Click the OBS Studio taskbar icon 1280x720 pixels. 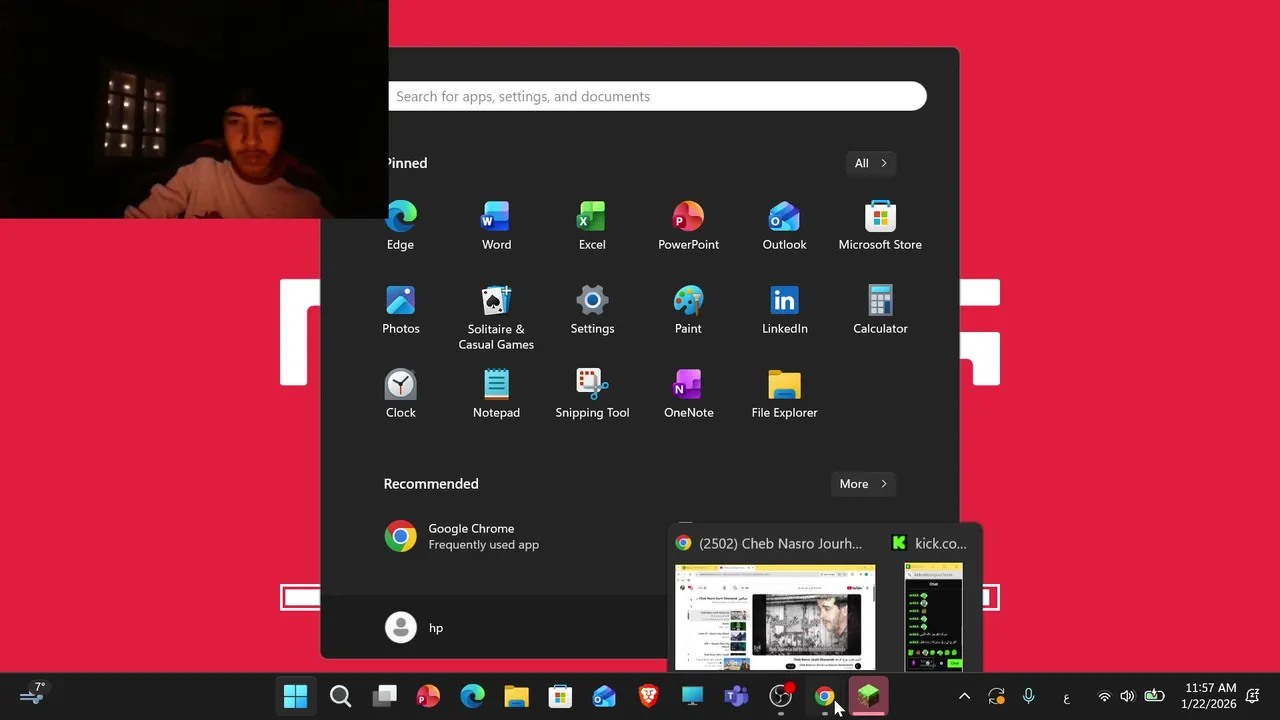pos(781,696)
